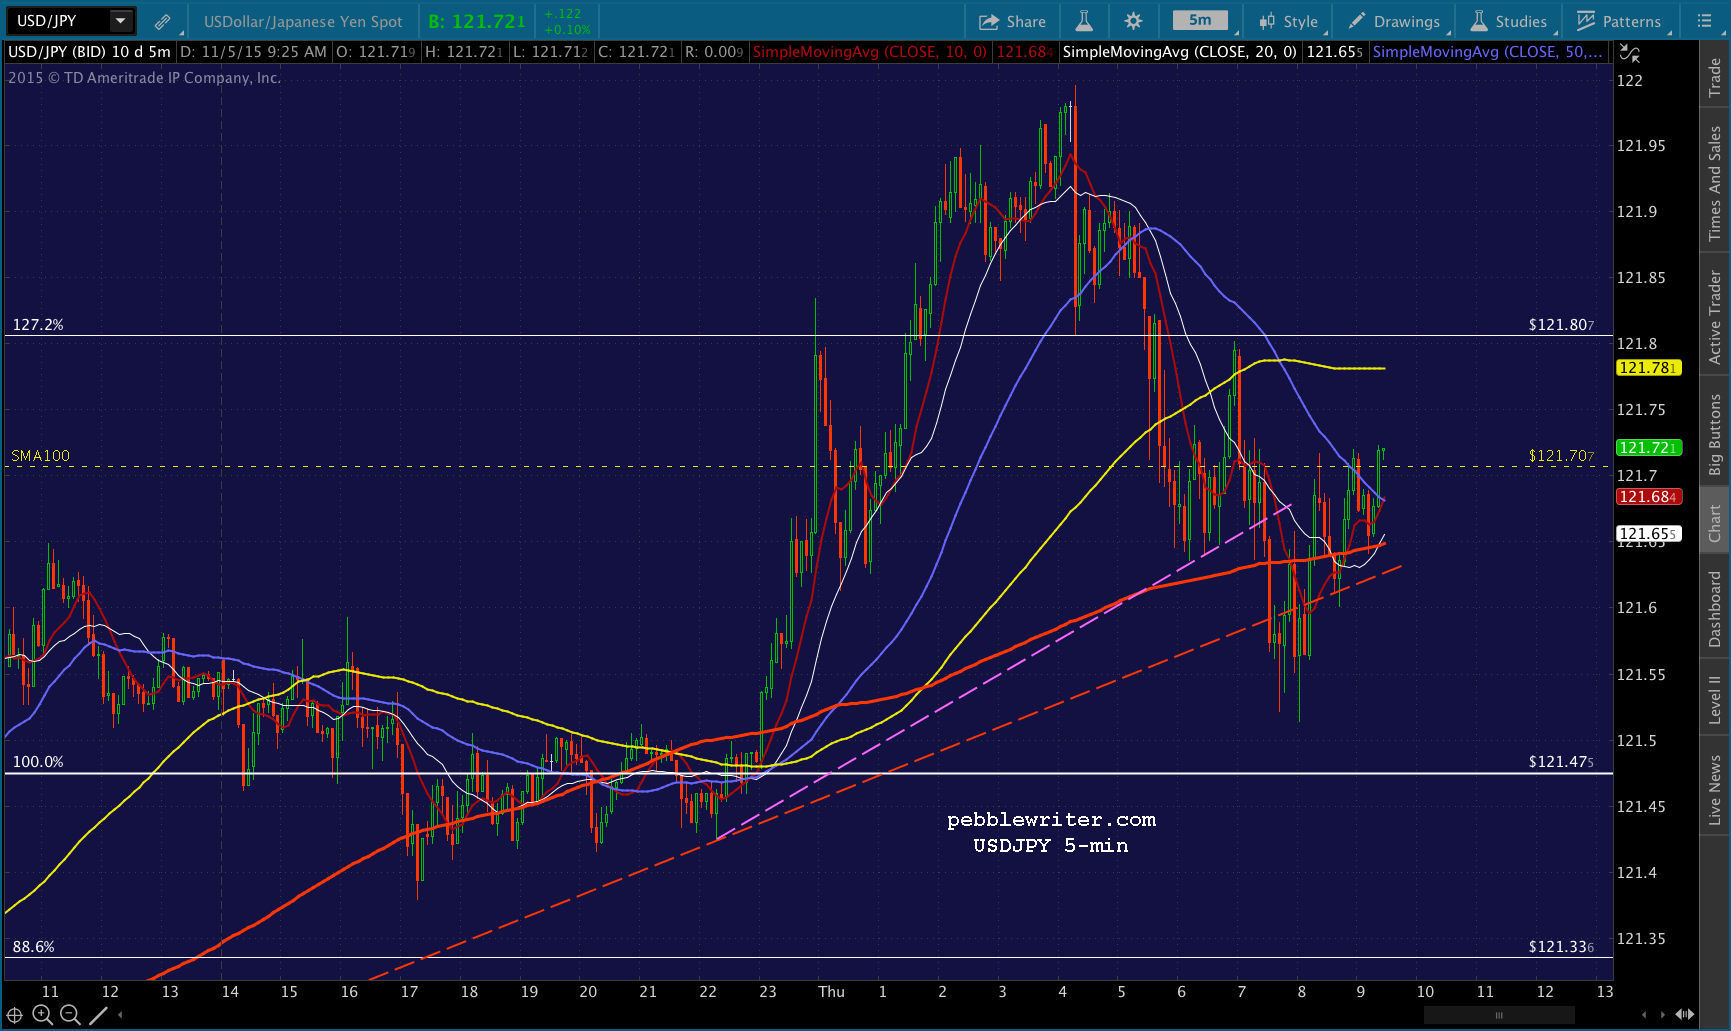Click SimpleMovingAvg (CLOSE, 20, 0) study label

pos(1180,52)
